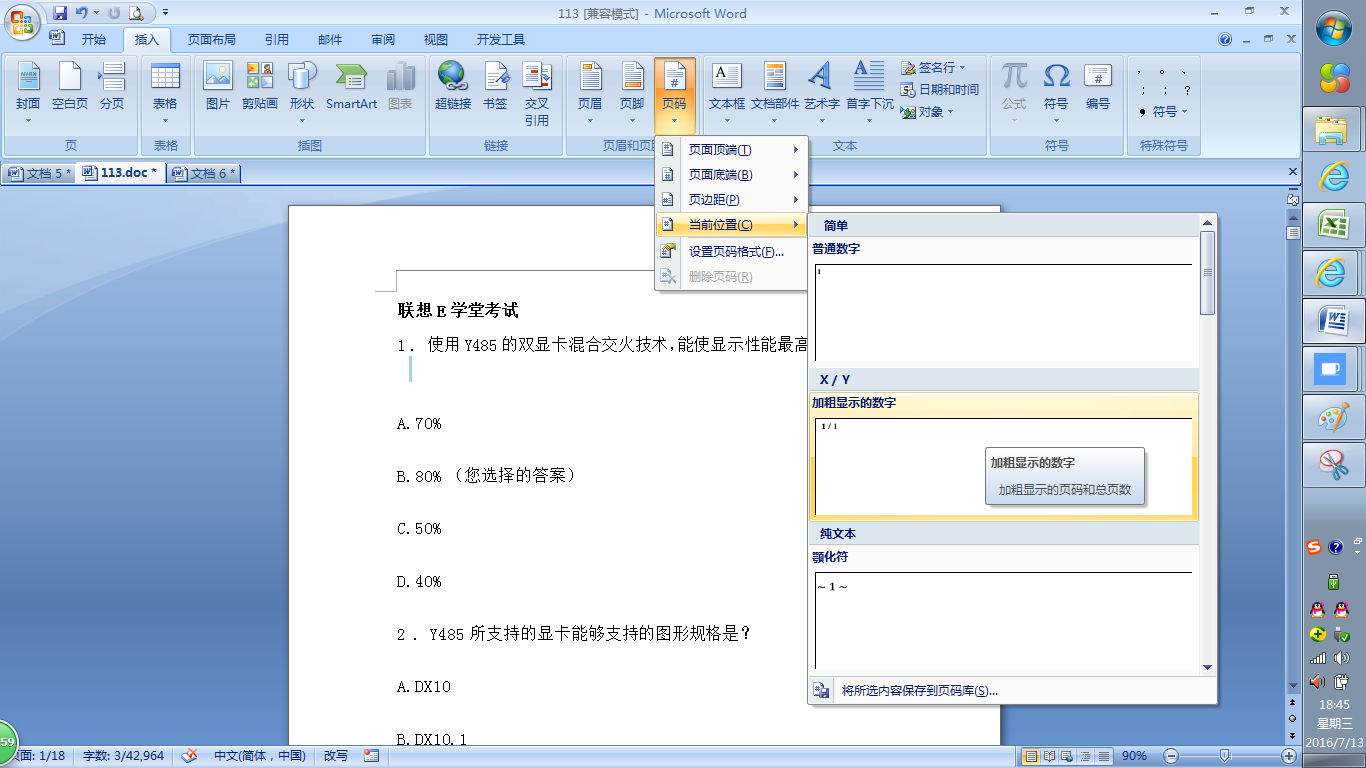Switch to the Review (审阅) tab
Viewport: 1366px width, 768px height.
[383, 40]
